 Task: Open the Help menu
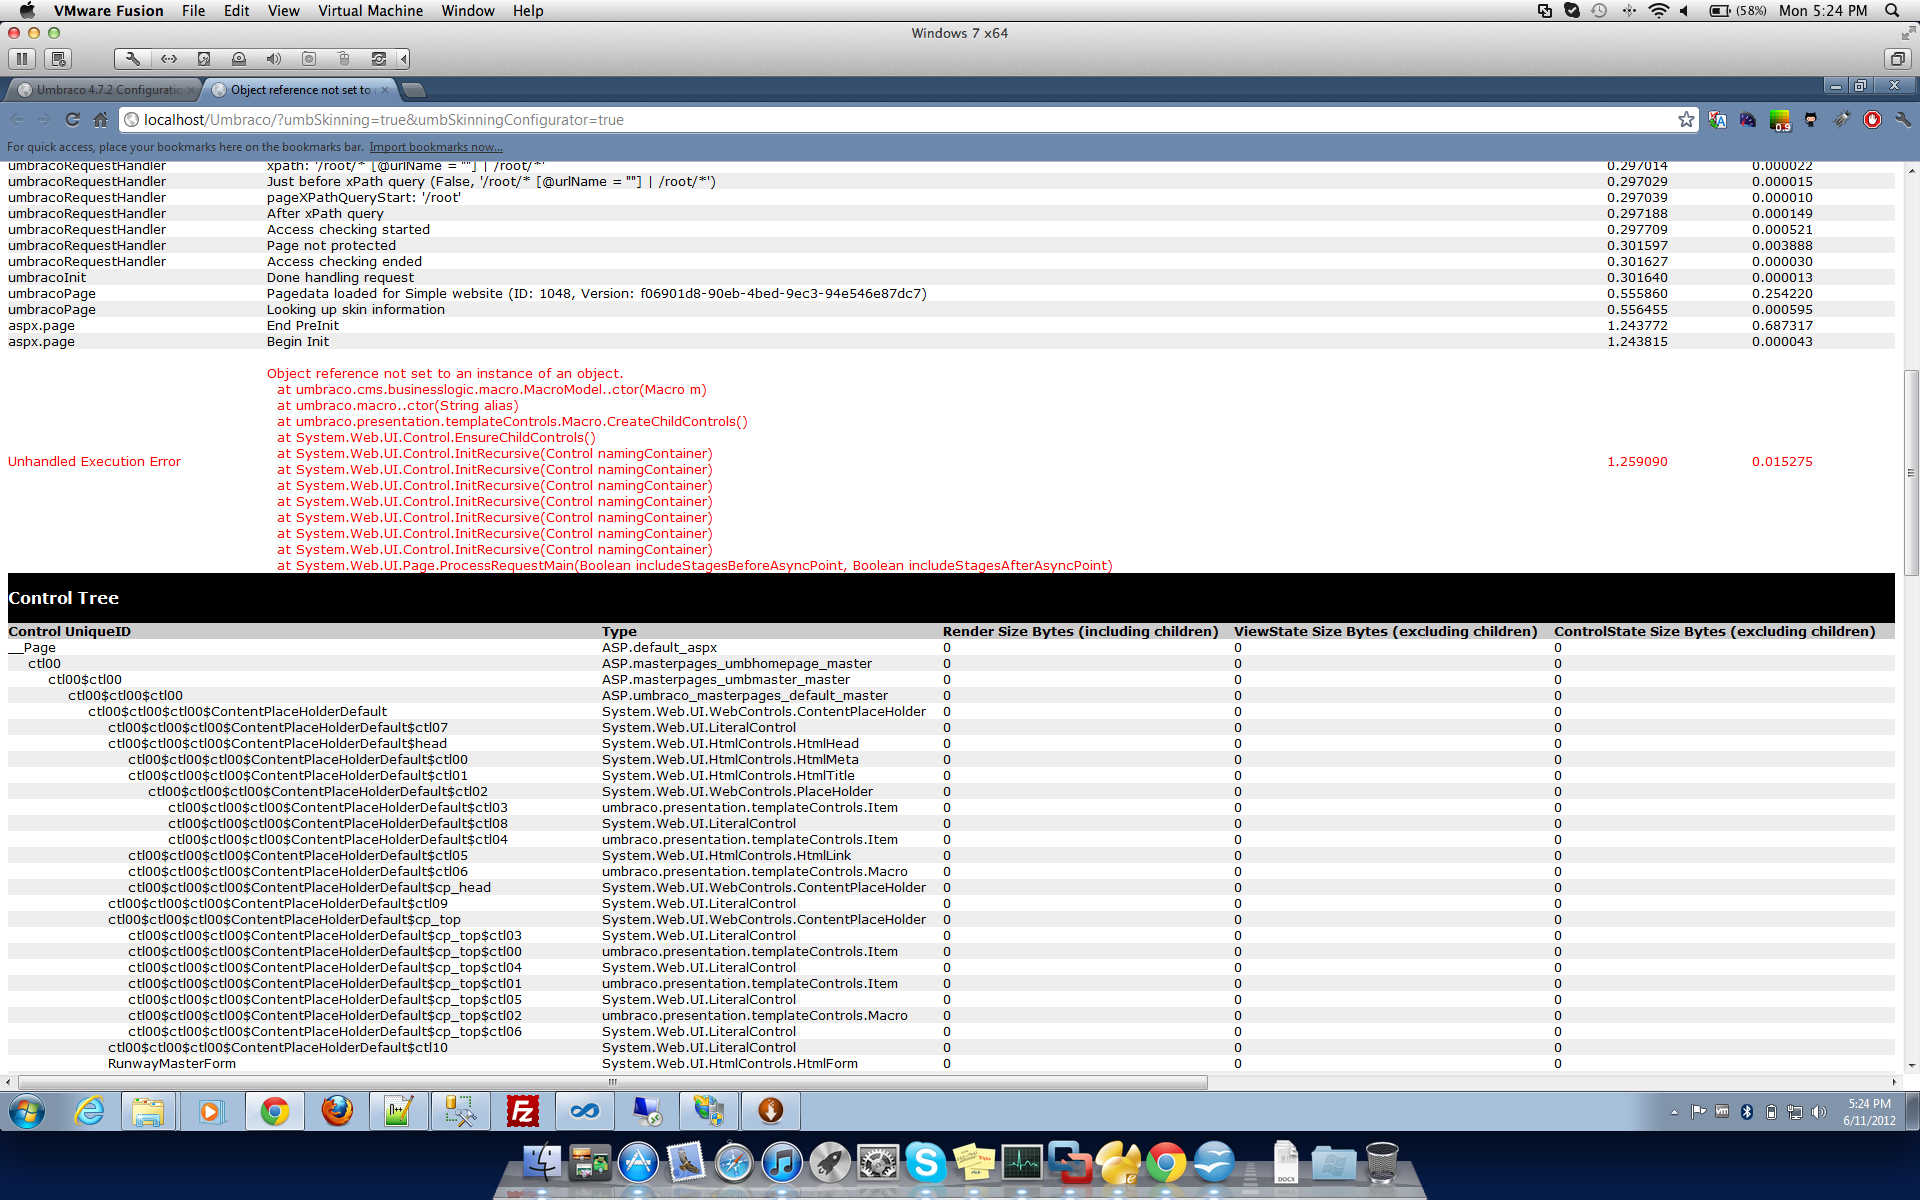coord(528,11)
